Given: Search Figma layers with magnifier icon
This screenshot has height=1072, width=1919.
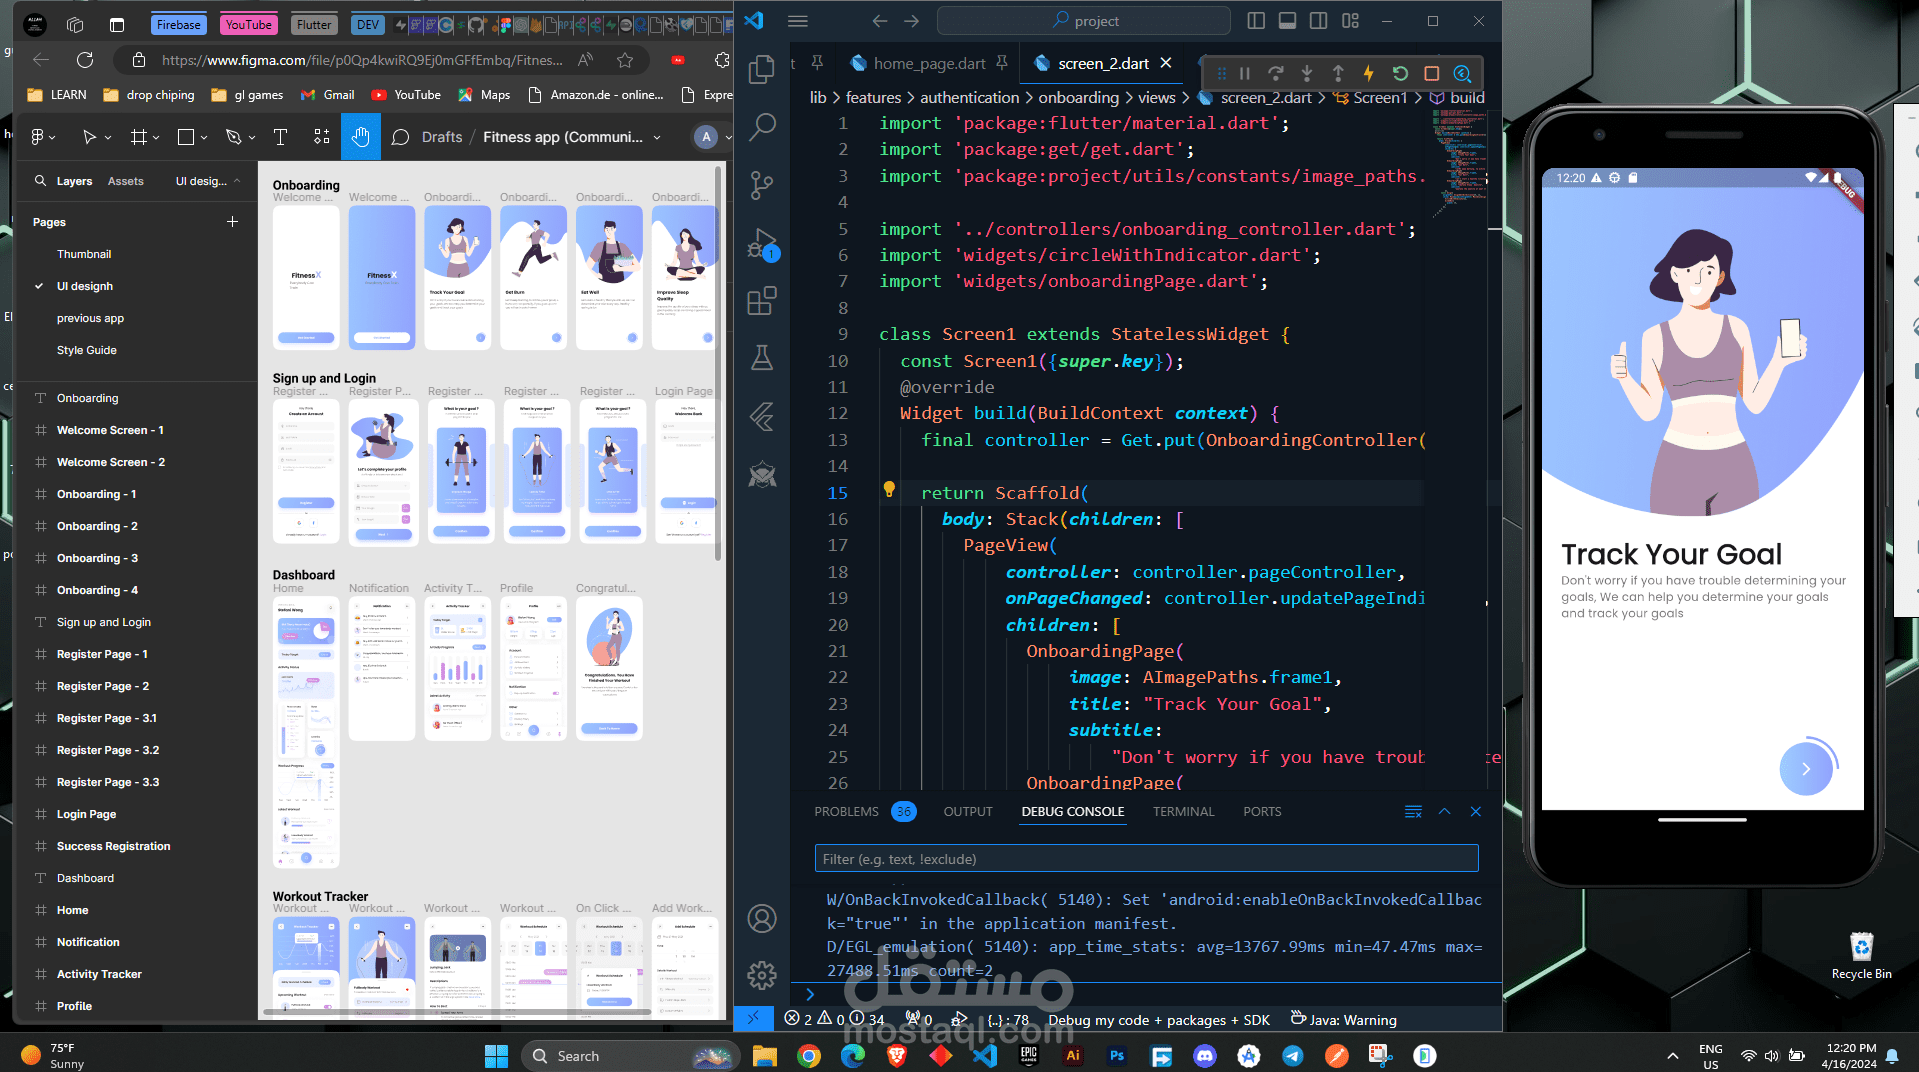Looking at the screenshot, I should (x=40, y=181).
